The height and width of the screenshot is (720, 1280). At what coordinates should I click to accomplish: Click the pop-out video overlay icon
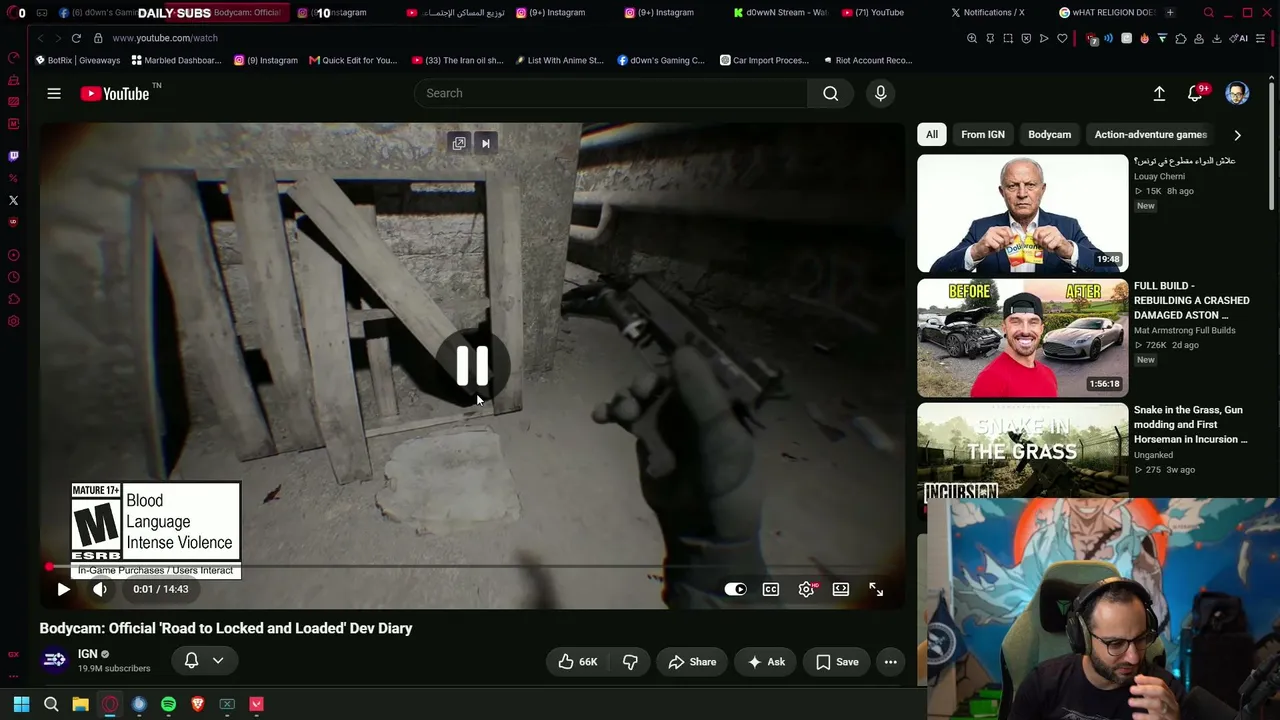[459, 143]
